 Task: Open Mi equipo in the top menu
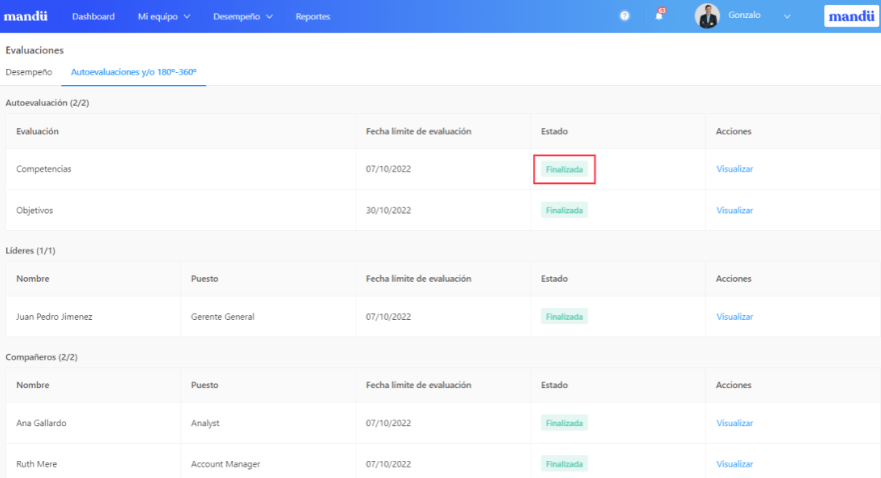click(158, 16)
